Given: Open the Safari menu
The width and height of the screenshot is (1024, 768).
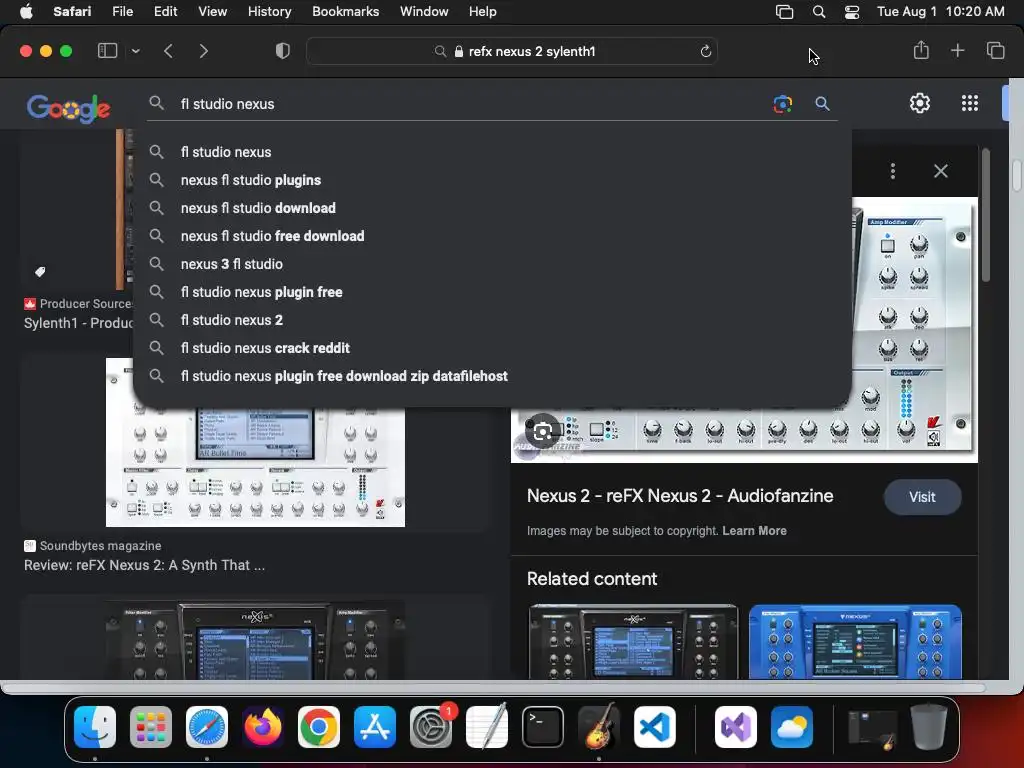Looking at the screenshot, I should click(x=72, y=11).
